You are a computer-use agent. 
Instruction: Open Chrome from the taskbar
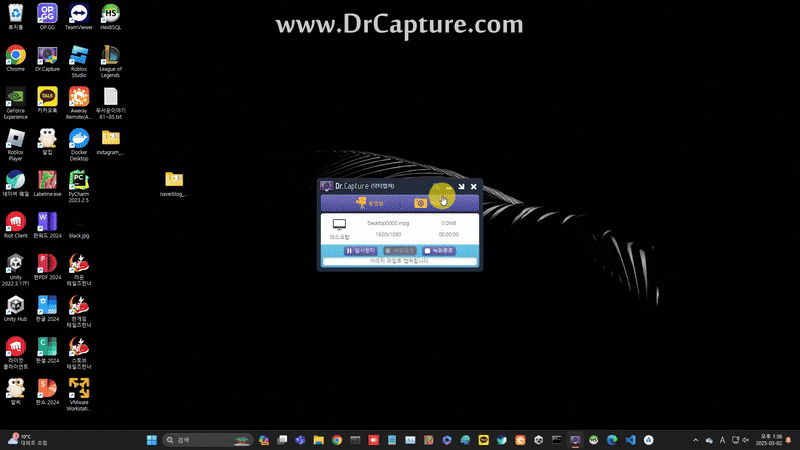tap(337, 440)
